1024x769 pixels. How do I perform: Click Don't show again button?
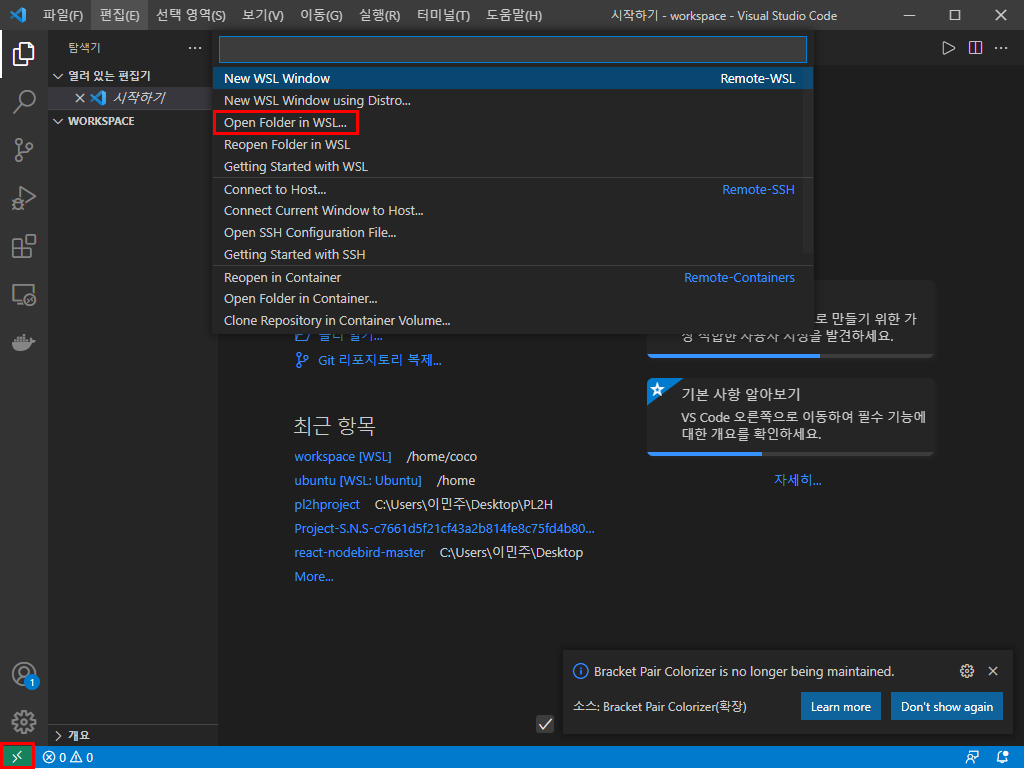(946, 707)
